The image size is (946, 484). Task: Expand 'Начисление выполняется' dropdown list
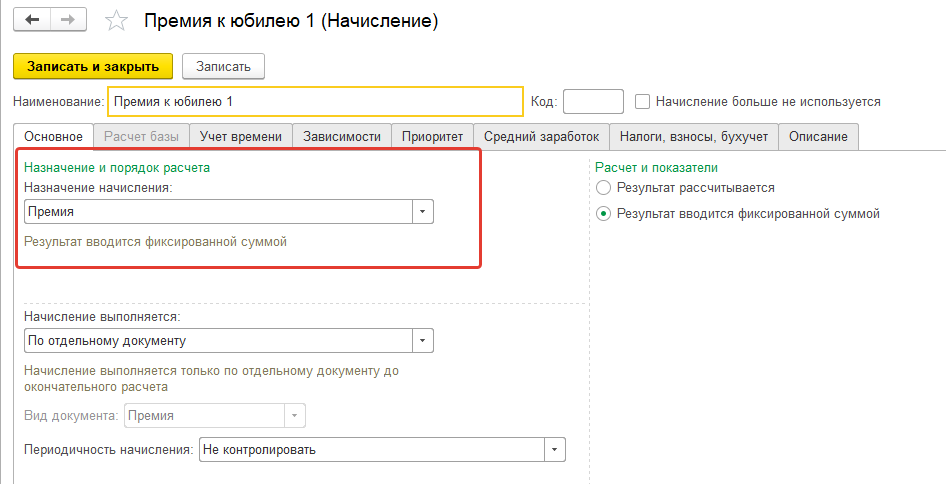click(x=423, y=341)
